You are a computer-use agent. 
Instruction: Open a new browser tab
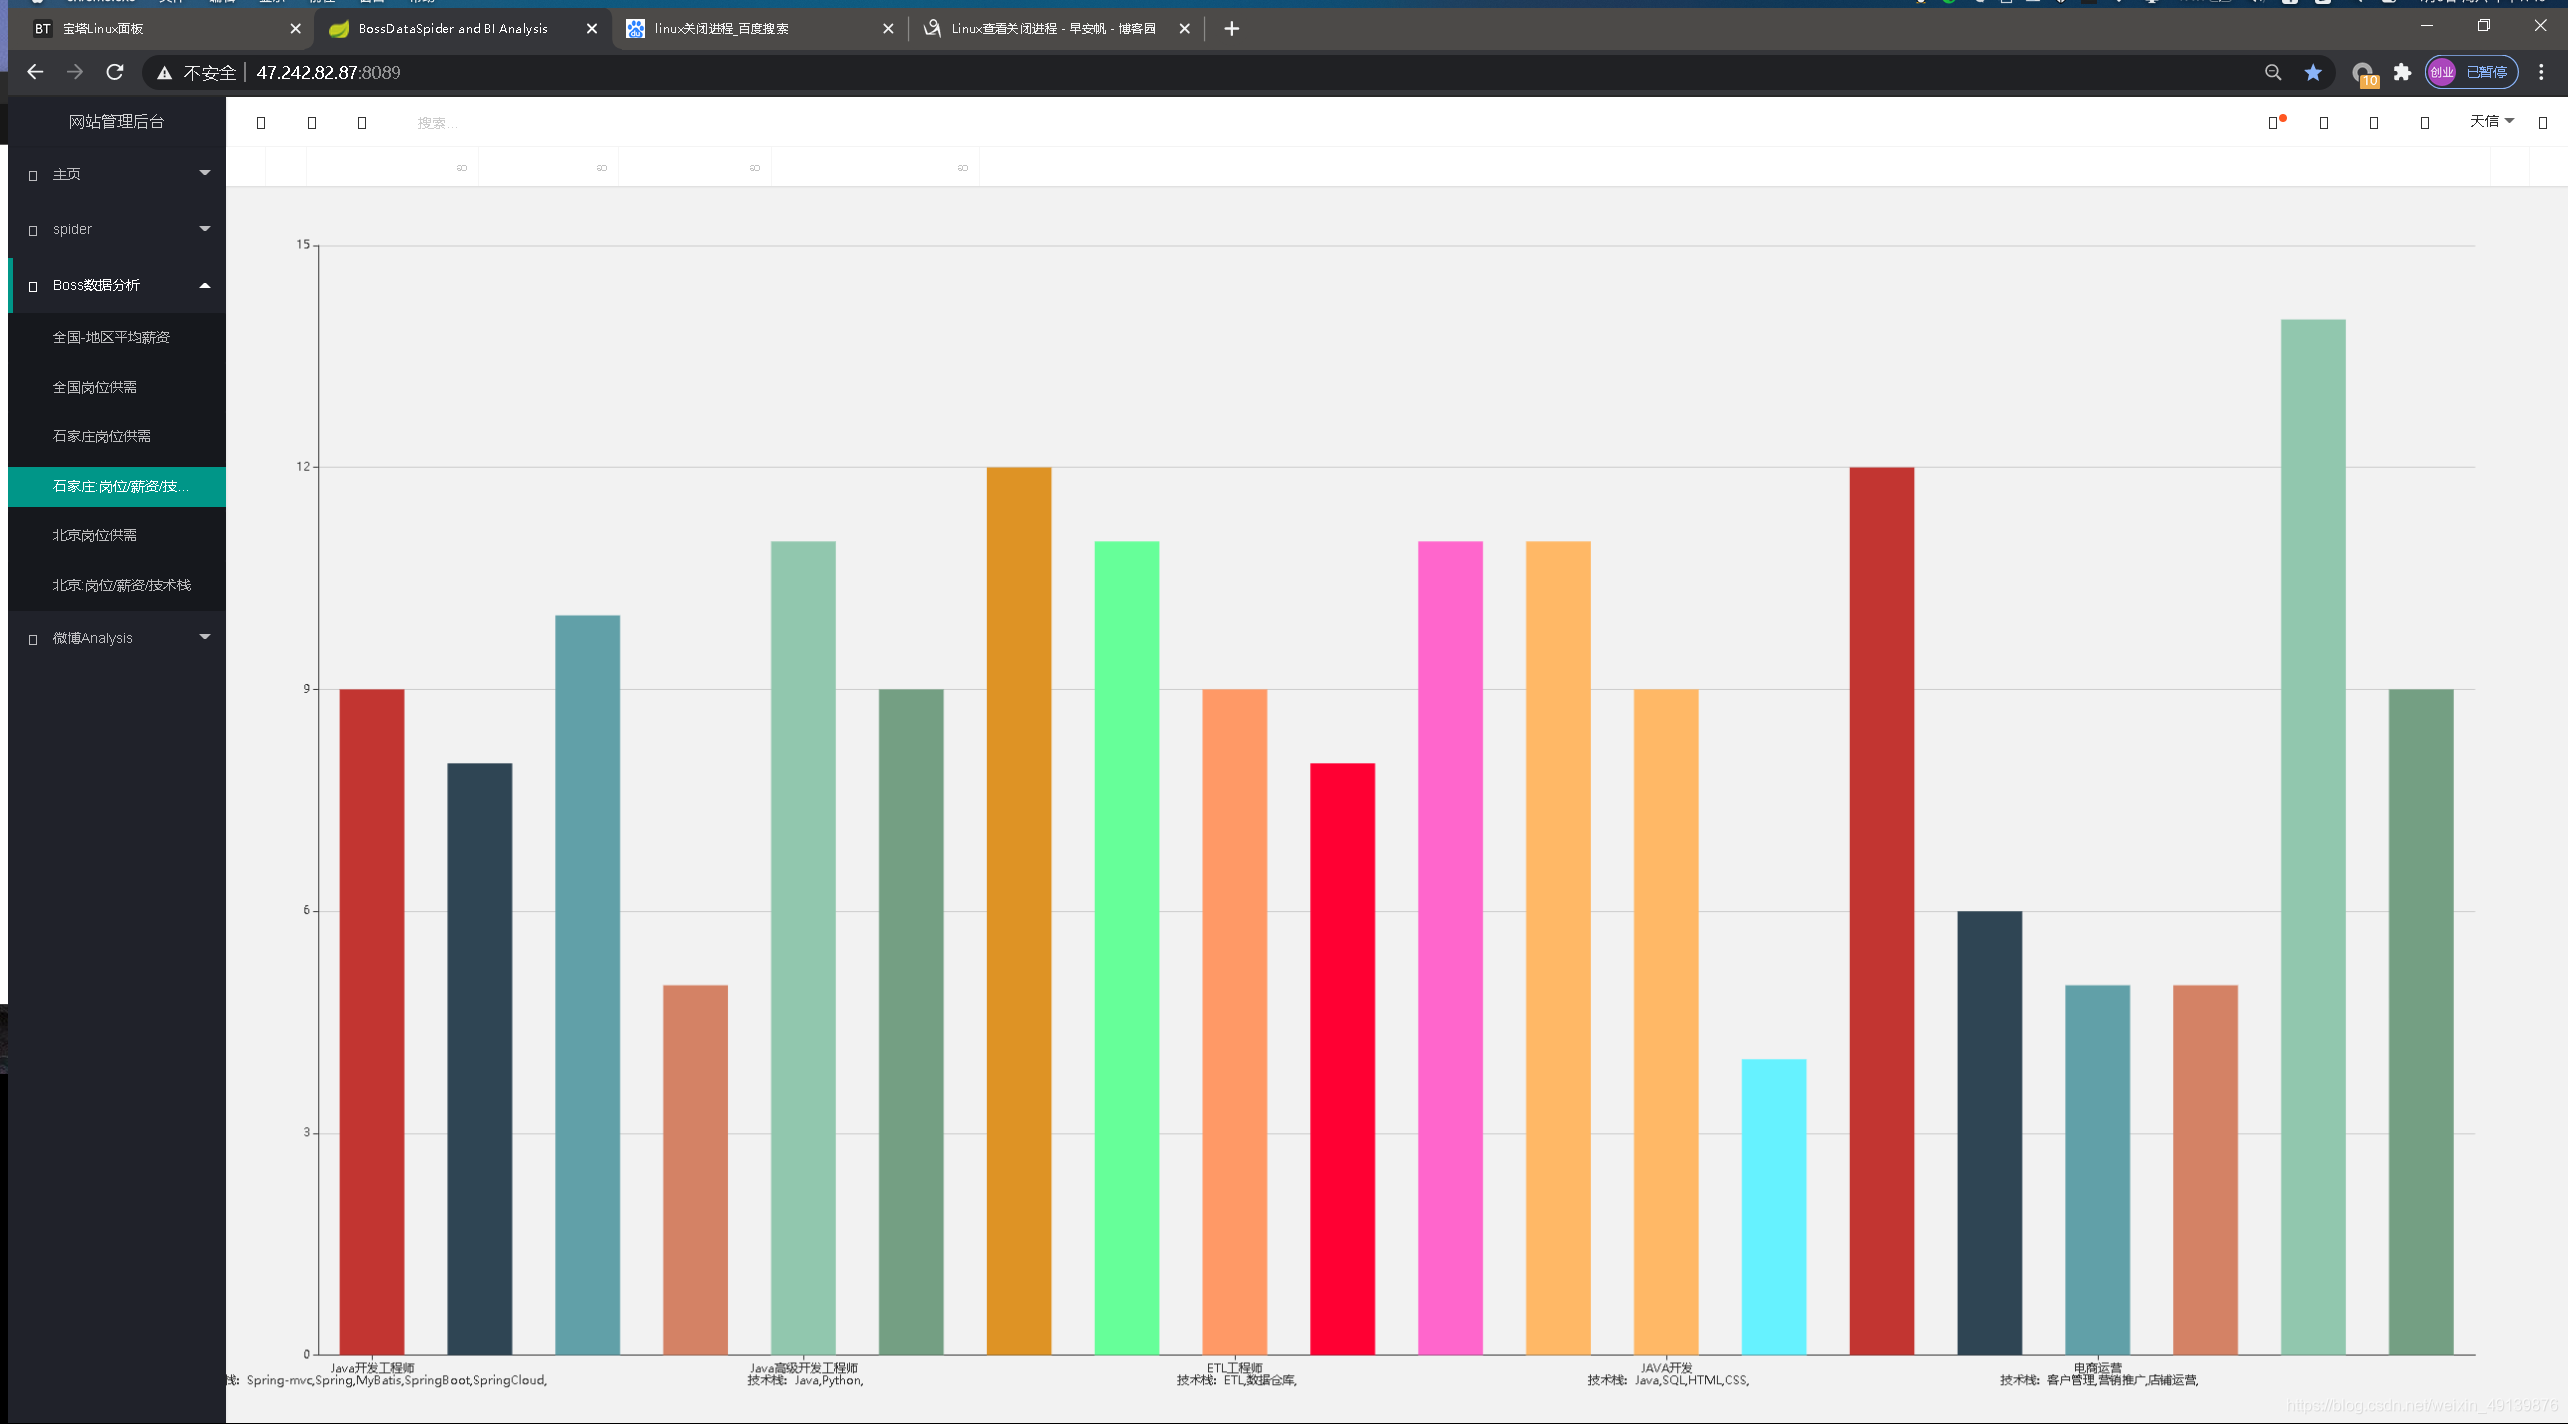tap(1231, 29)
